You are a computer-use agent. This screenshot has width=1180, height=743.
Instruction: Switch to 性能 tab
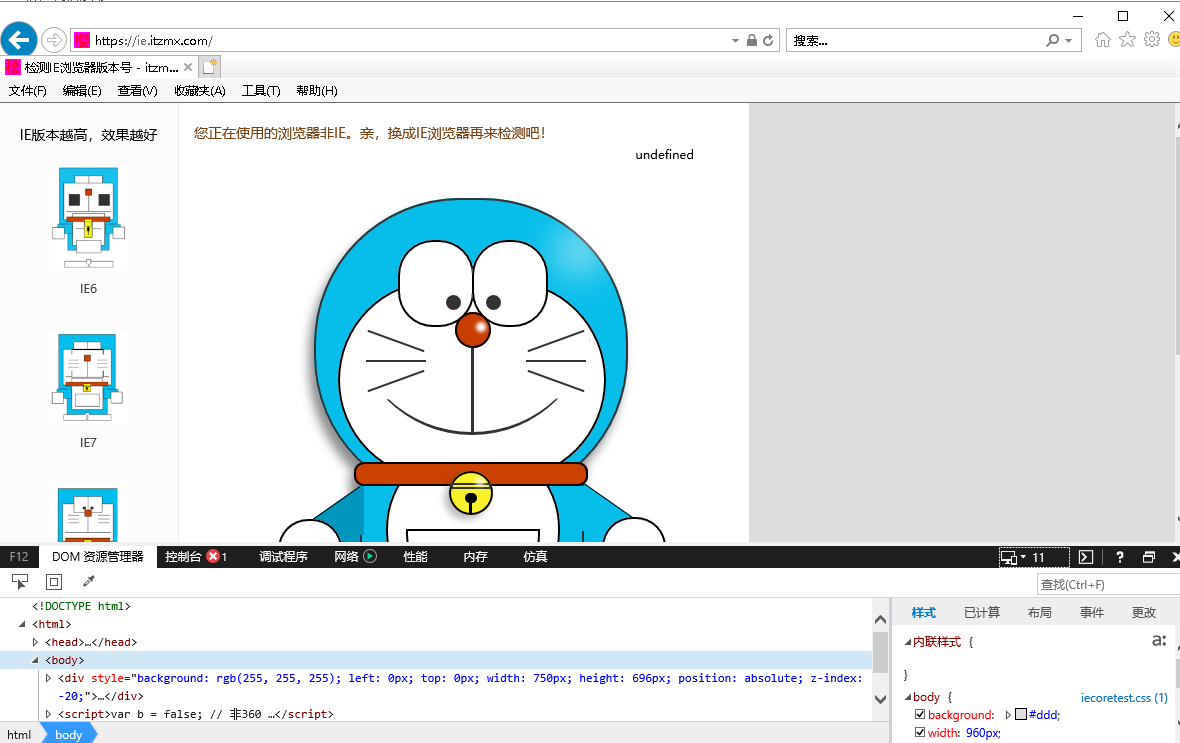click(415, 556)
